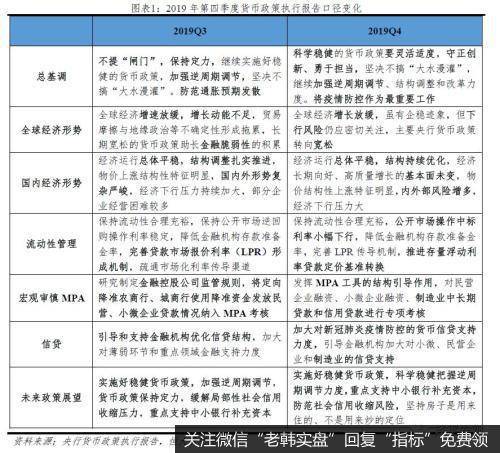The image size is (500, 453).
Task: Select the 国内经济形势 row label
Action: 51,183
